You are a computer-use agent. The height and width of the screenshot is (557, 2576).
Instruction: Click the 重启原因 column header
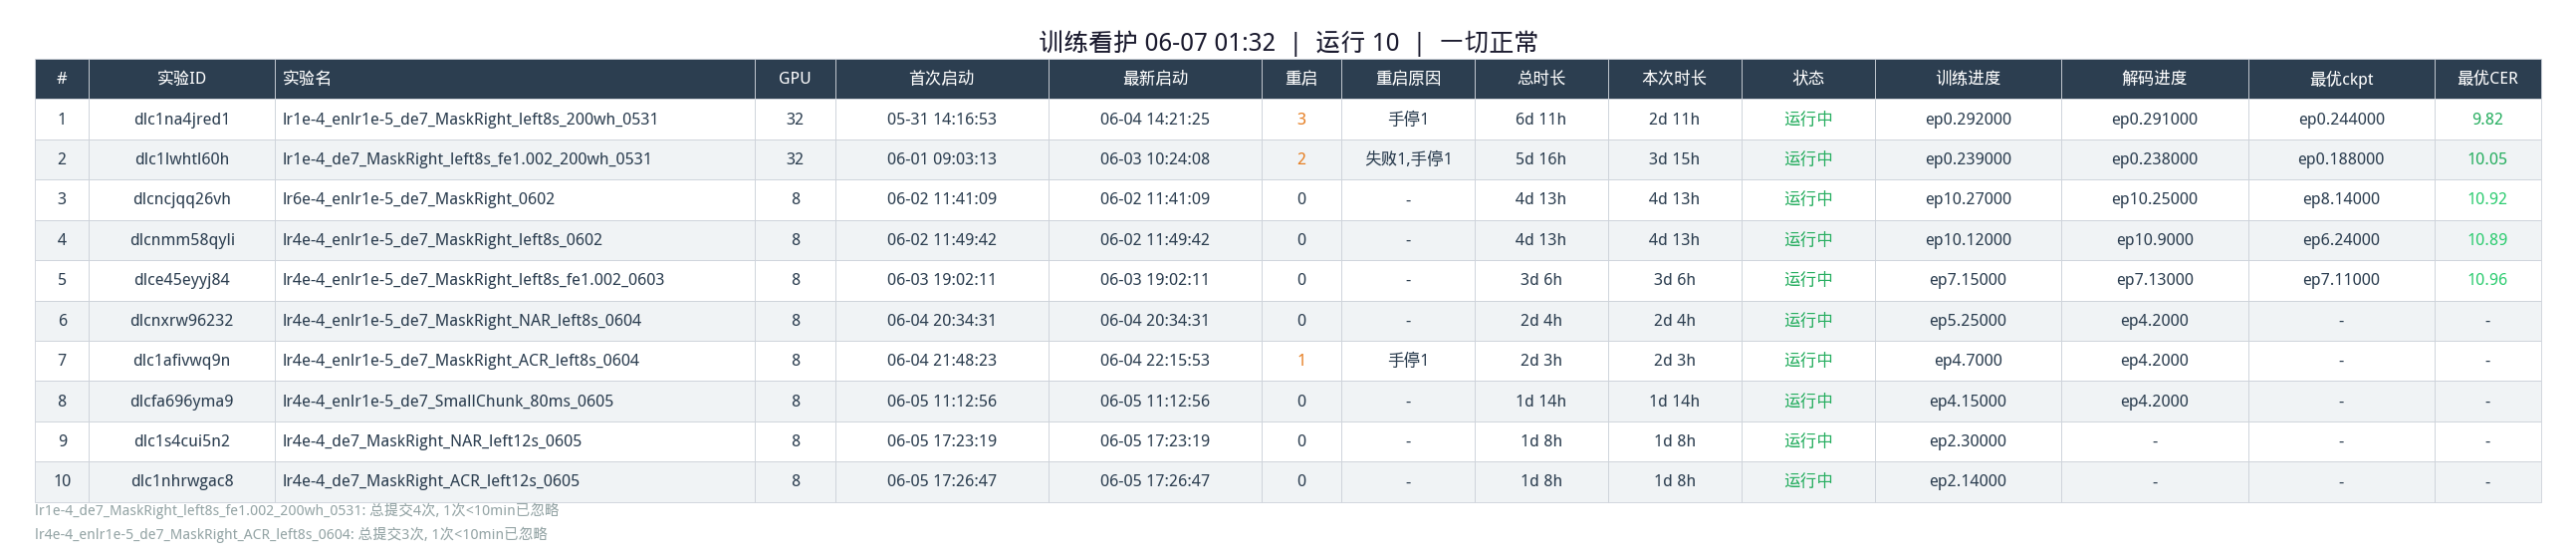pyautogui.click(x=1408, y=78)
